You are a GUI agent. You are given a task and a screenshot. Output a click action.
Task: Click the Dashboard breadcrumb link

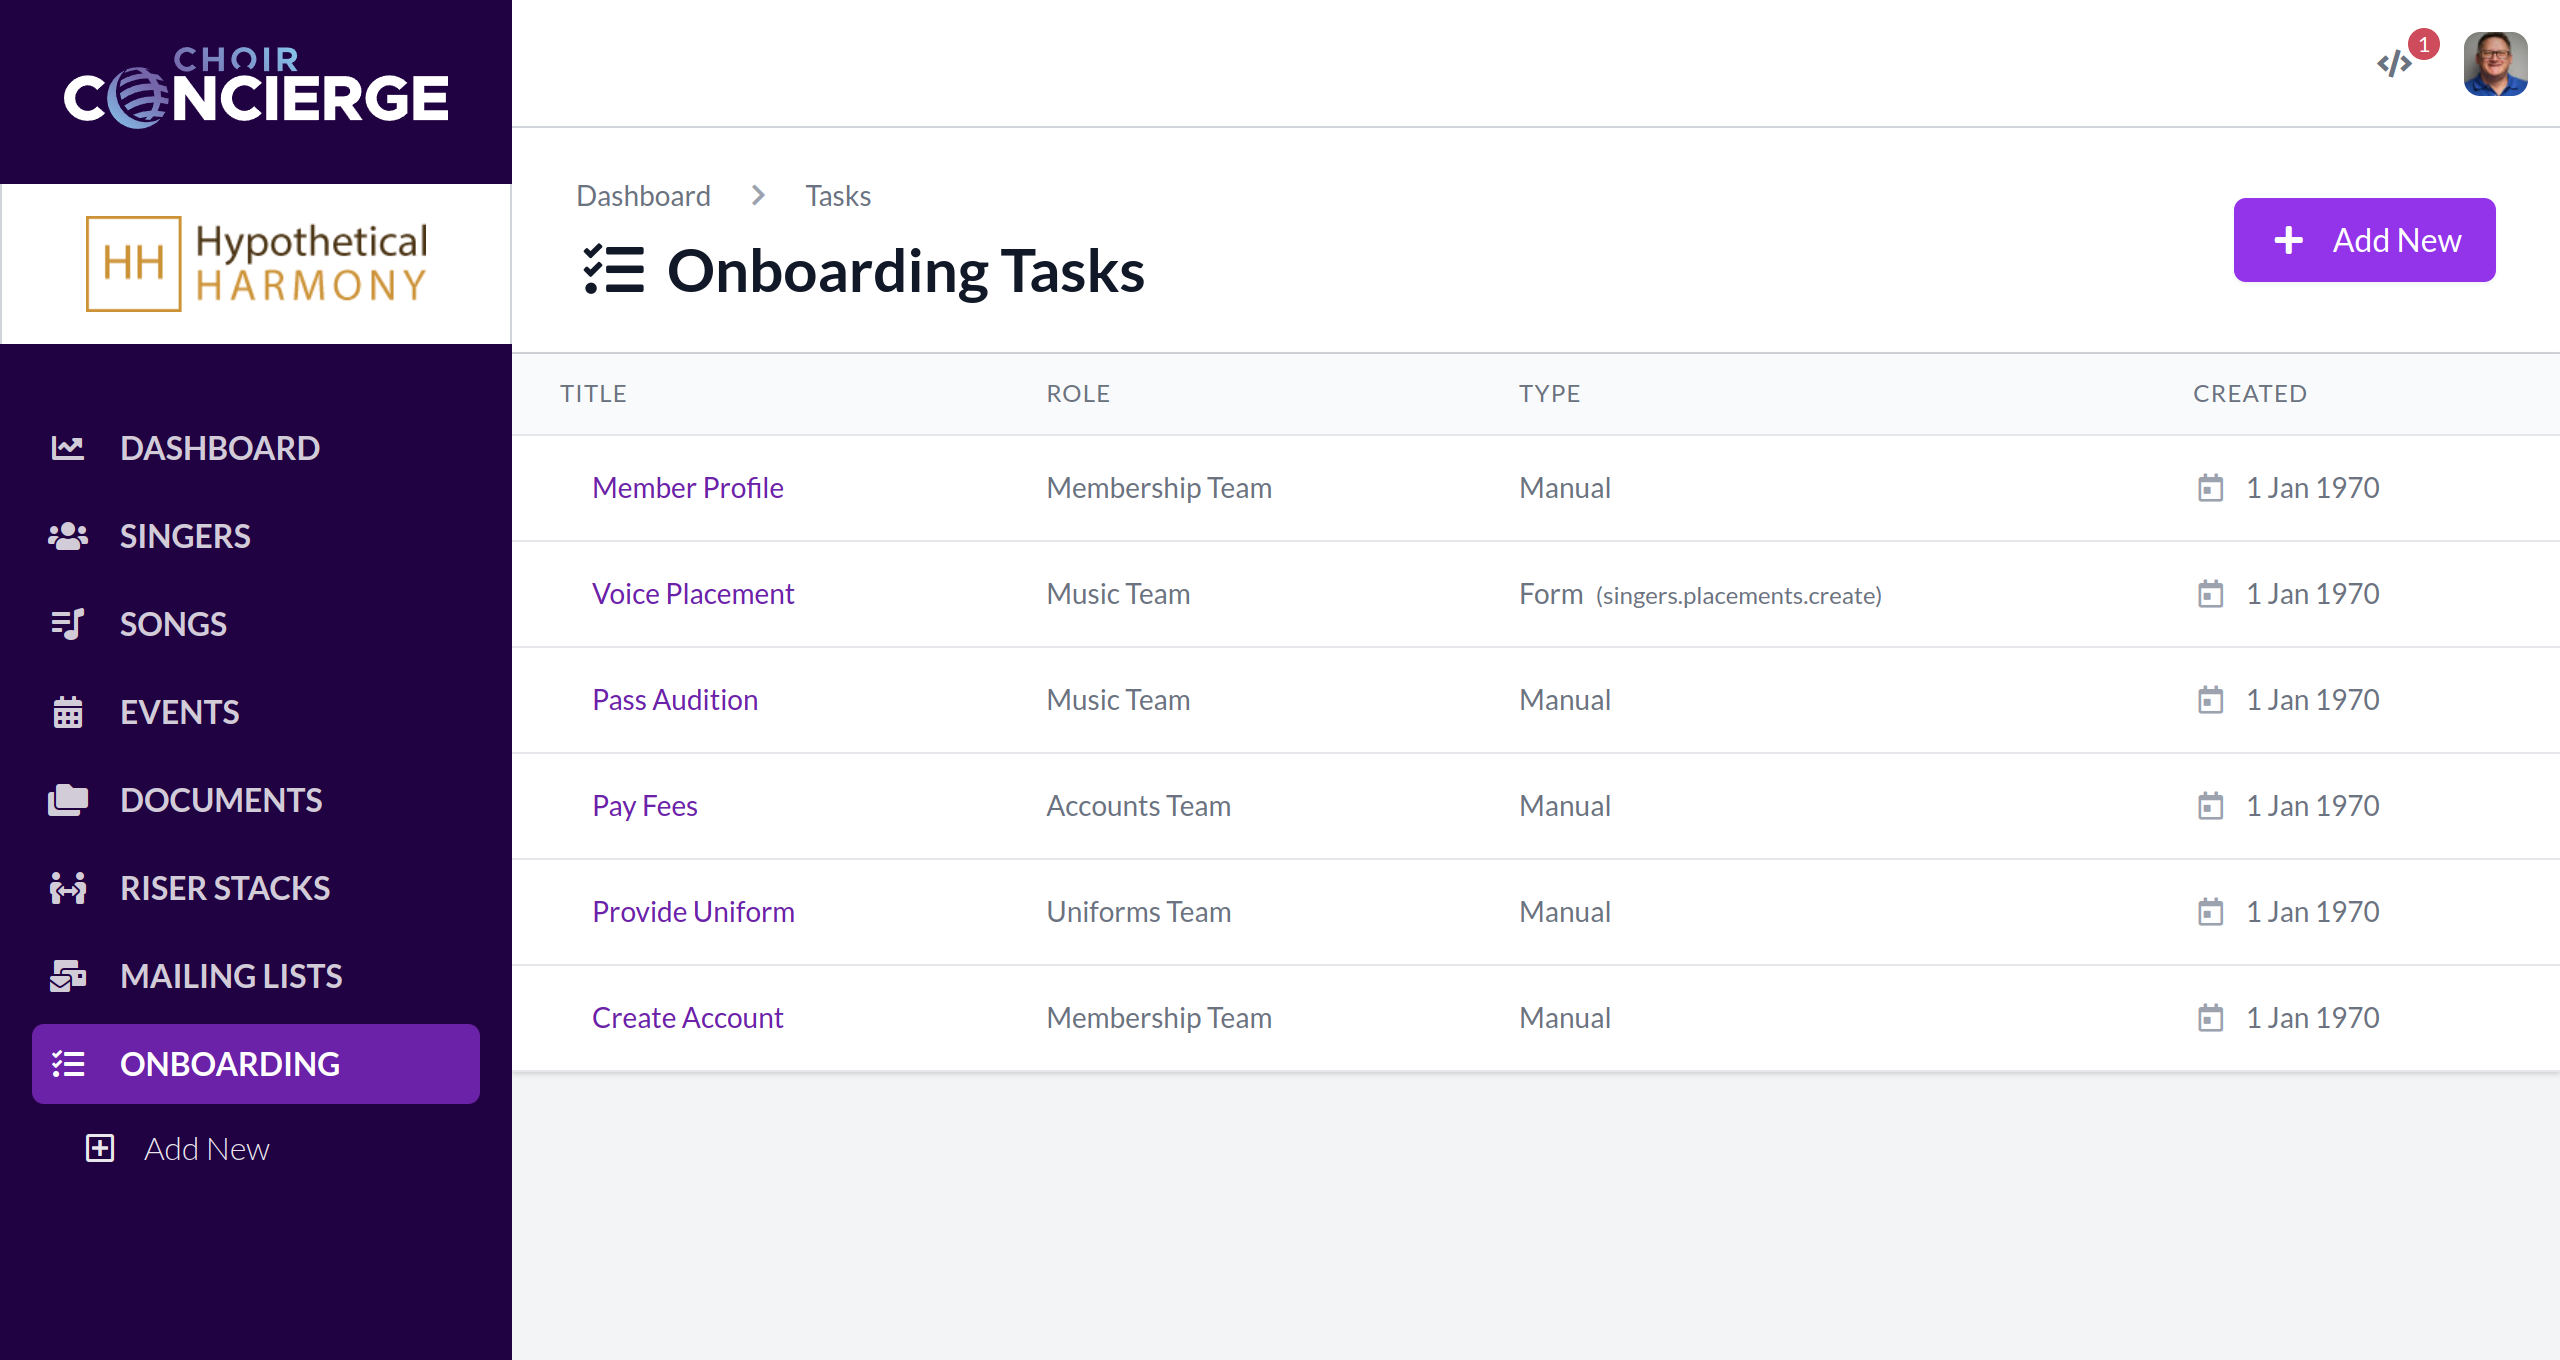pos(643,196)
